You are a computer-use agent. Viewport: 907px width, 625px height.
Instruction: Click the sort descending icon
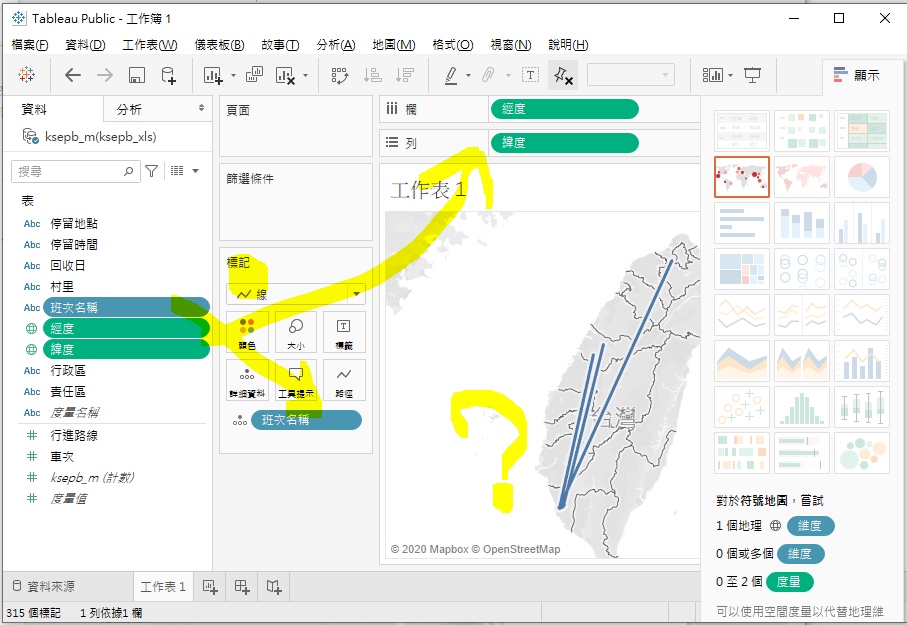click(x=405, y=75)
